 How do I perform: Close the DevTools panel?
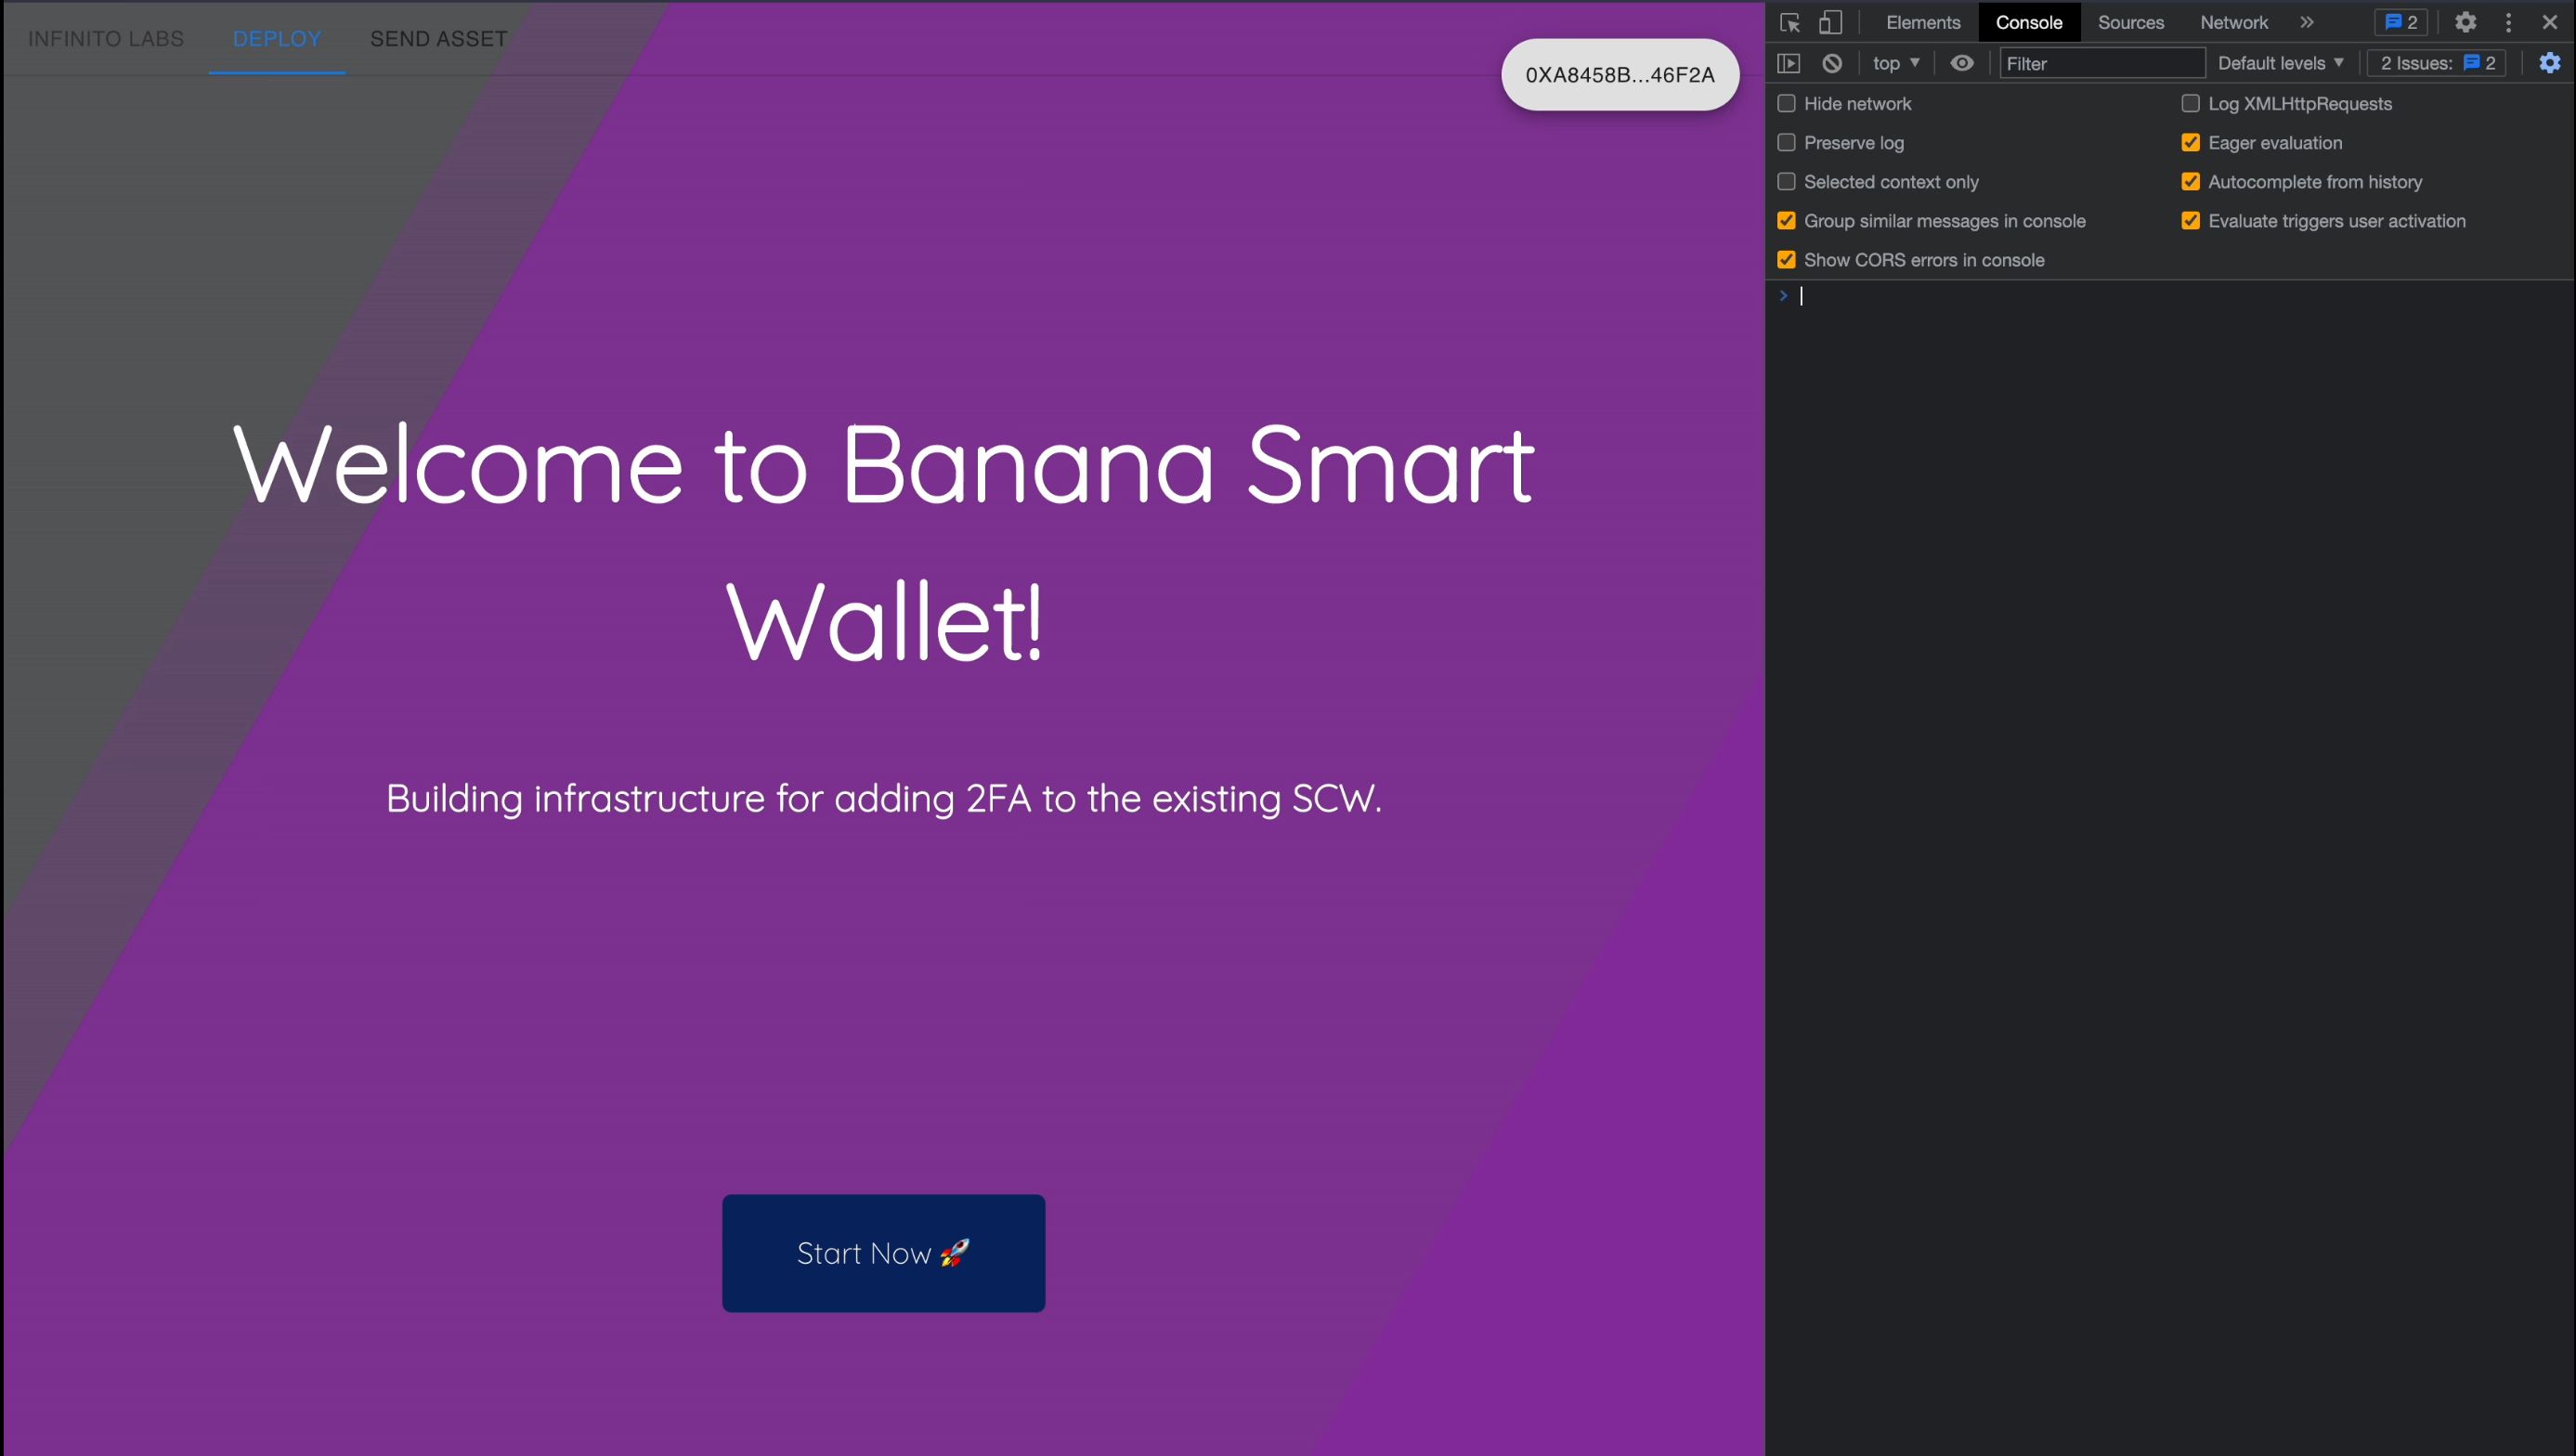pyautogui.click(x=2550, y=22)
